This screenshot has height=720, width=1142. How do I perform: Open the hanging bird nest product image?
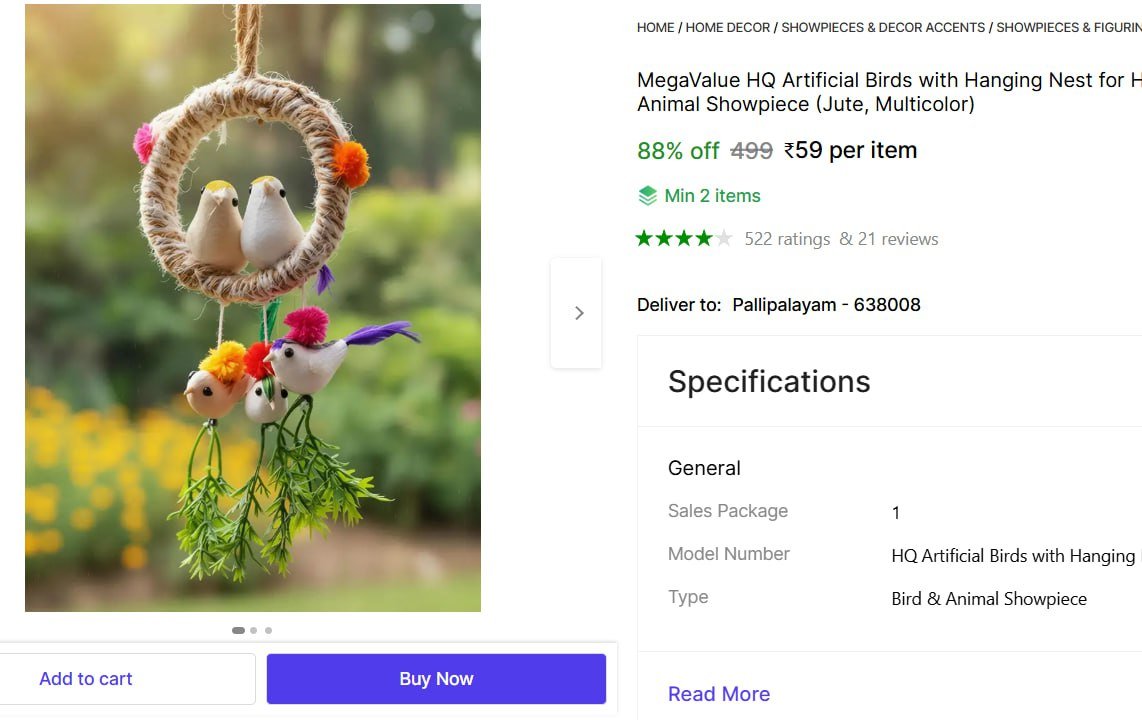point(253,308)
